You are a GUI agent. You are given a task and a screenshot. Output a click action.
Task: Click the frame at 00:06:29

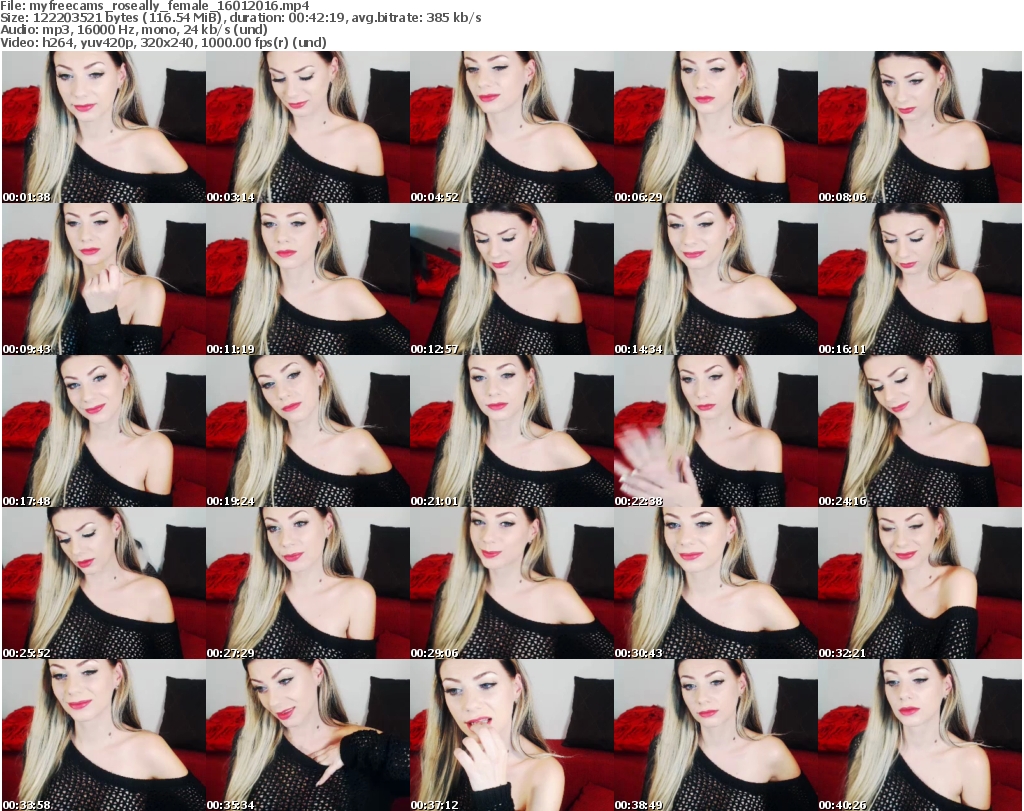[x=716, y=127]
